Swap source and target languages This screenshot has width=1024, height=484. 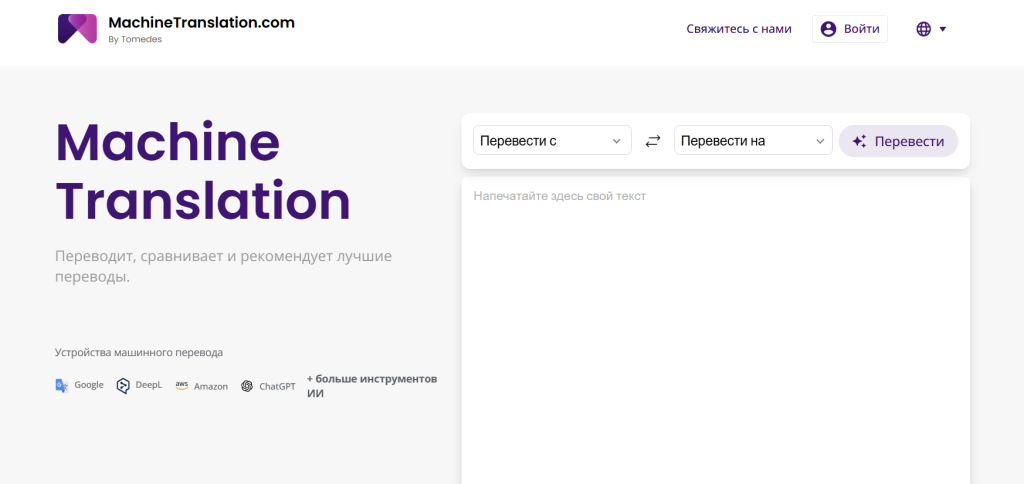pyautogui.click(x=653, y=141)
